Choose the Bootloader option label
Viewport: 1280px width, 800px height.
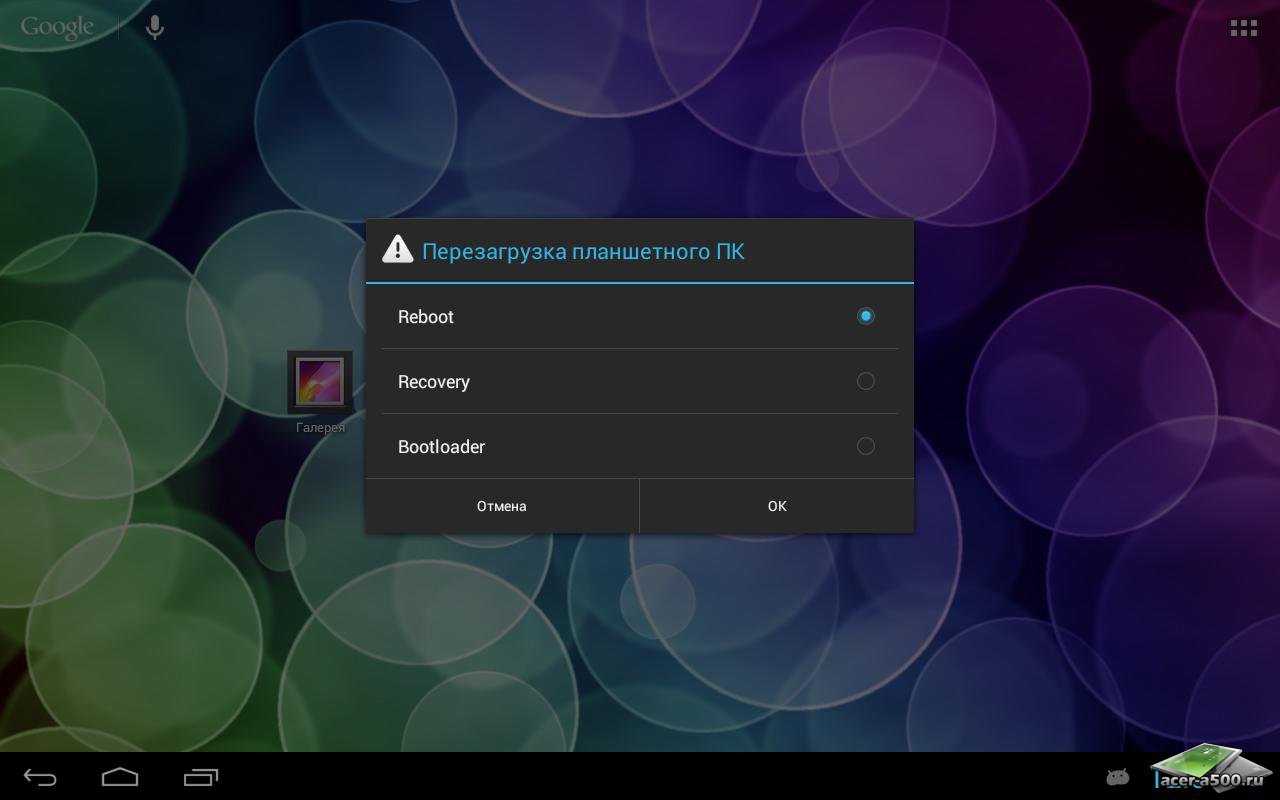[441, 447]
